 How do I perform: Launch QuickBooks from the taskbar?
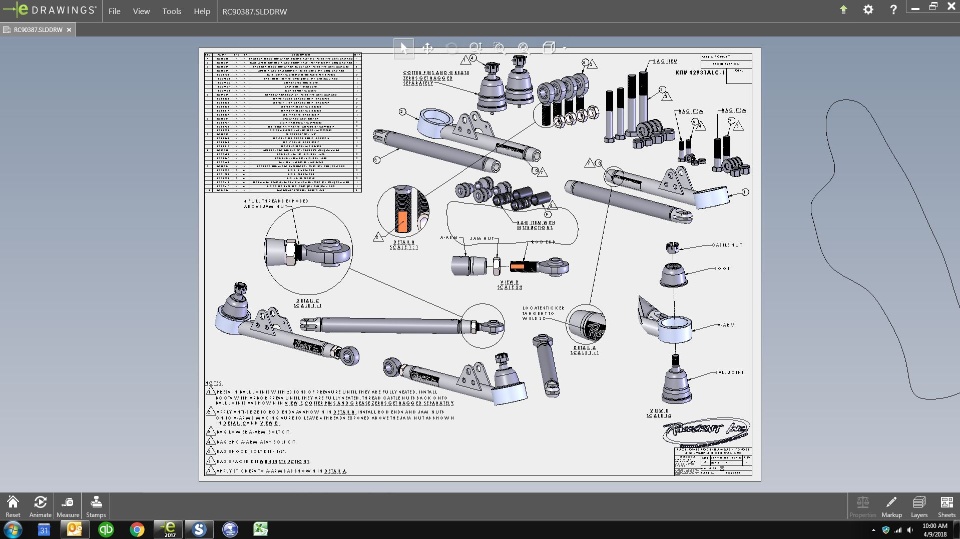coord(106,529)
